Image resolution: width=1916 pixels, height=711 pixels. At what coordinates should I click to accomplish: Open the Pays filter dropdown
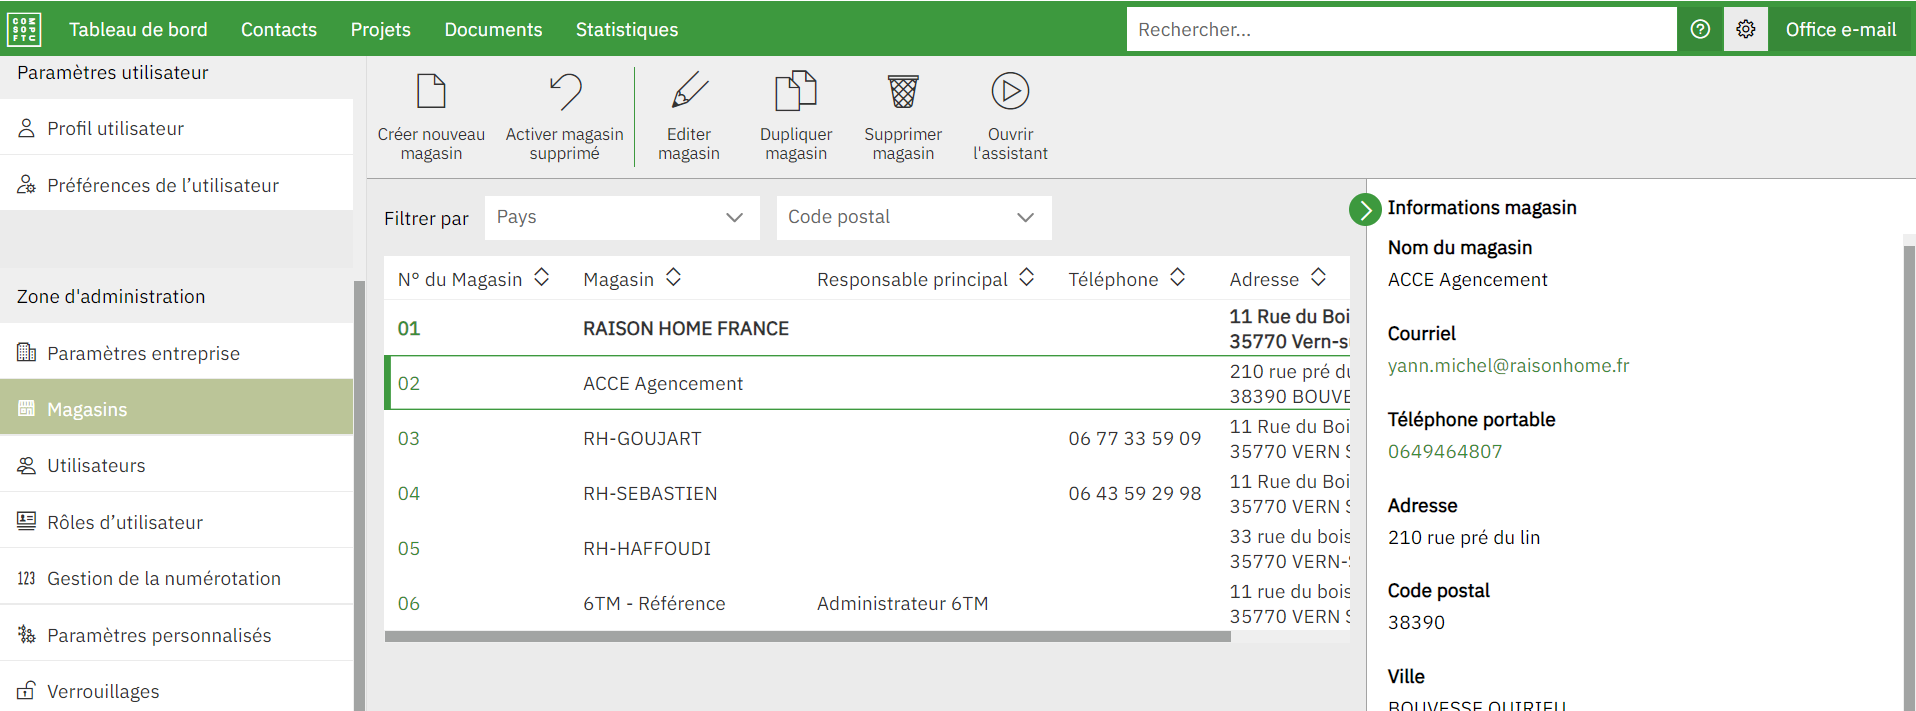coord(621,217)
